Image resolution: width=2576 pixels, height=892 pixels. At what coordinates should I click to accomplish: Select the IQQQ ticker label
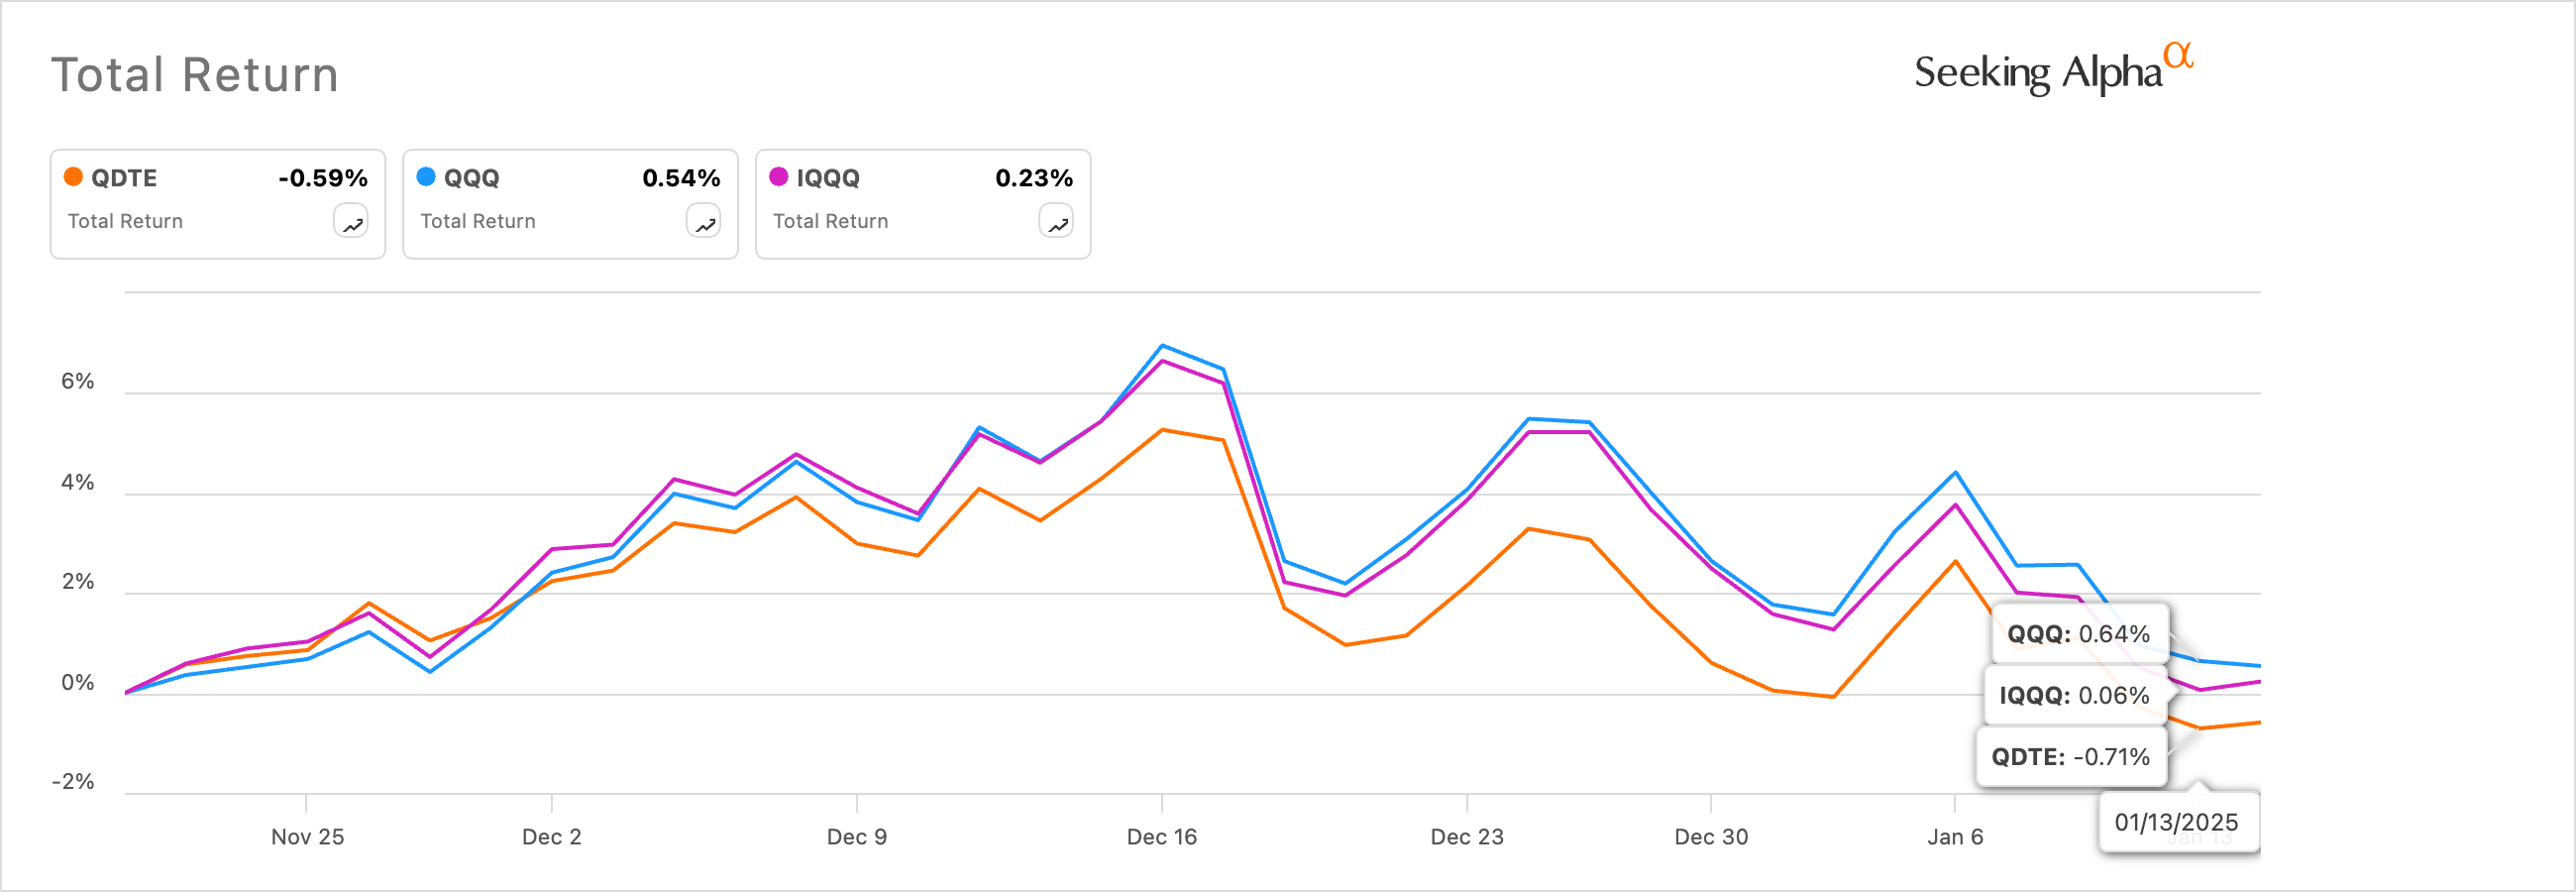pos(828,178)
